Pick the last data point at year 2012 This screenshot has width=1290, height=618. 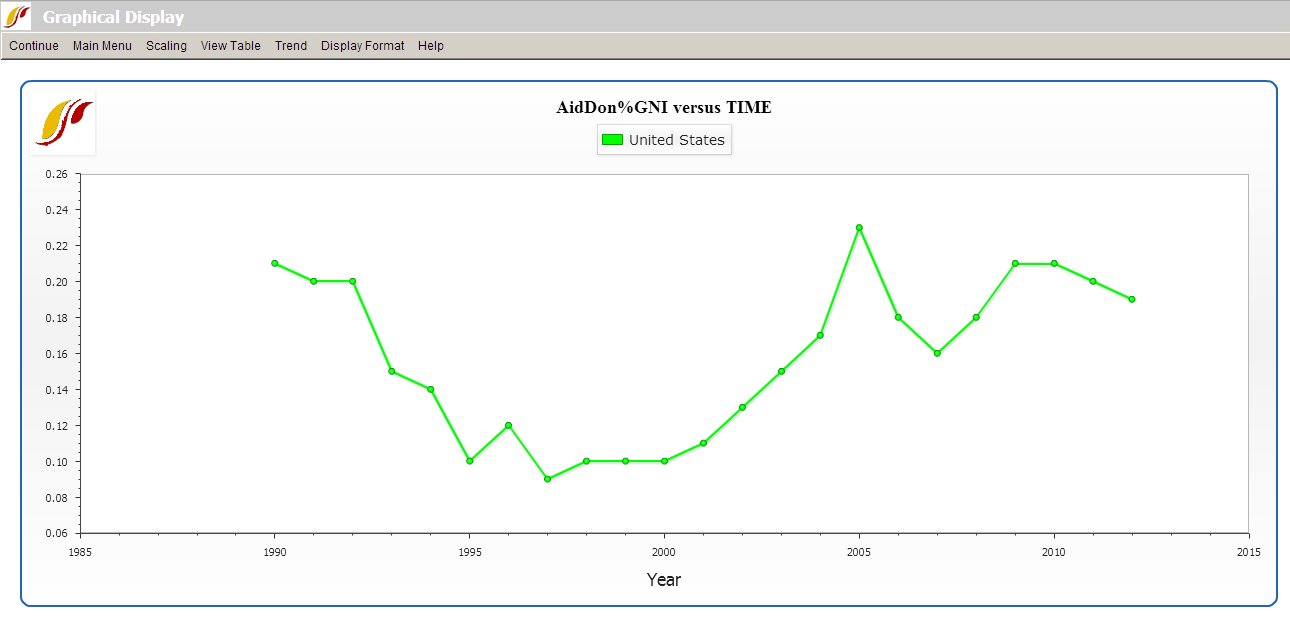[1131, 299]
